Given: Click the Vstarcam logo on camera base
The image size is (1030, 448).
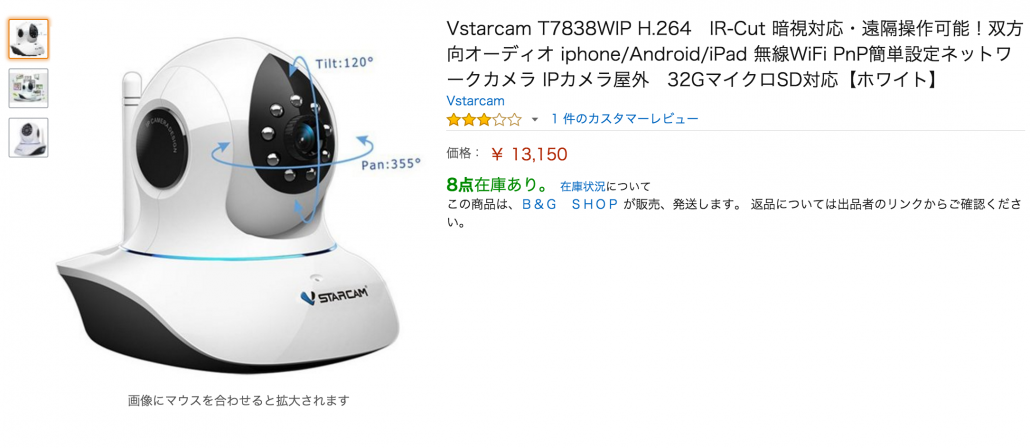Looking at the screenshot, I should (x=333, y=295).
